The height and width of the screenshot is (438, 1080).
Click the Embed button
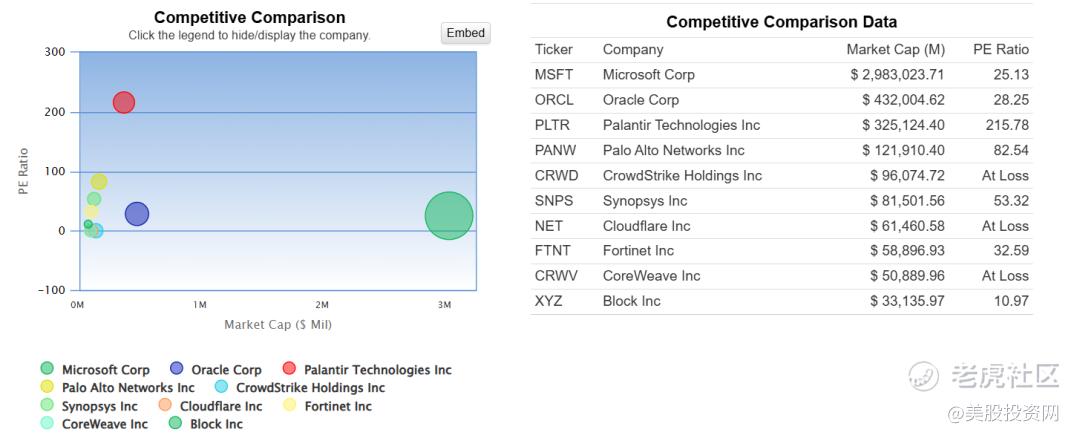click(465, 33)
